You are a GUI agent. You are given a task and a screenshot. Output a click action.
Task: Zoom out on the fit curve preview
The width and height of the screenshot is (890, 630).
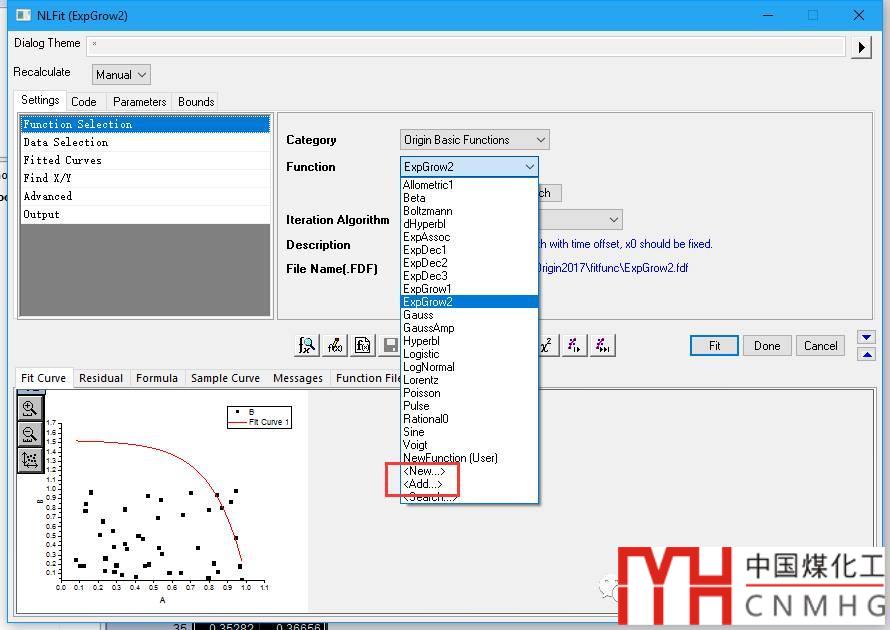point(30,434)
